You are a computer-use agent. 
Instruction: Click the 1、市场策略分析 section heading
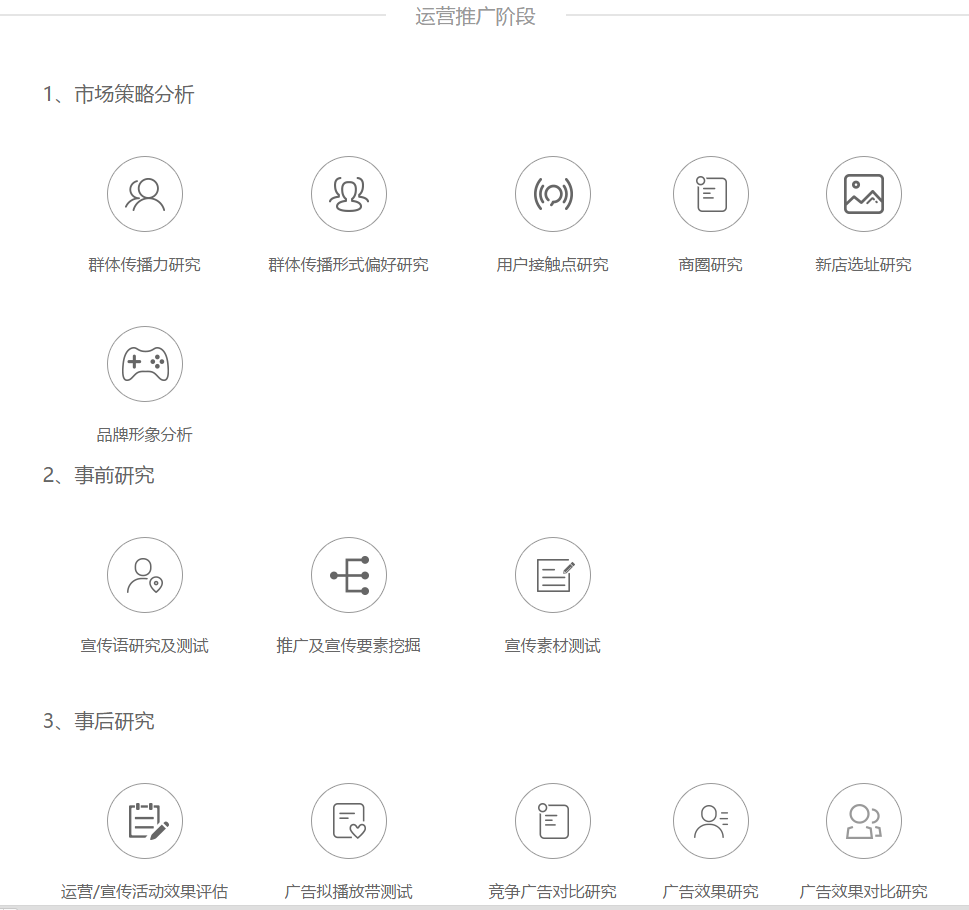(119, 95)
